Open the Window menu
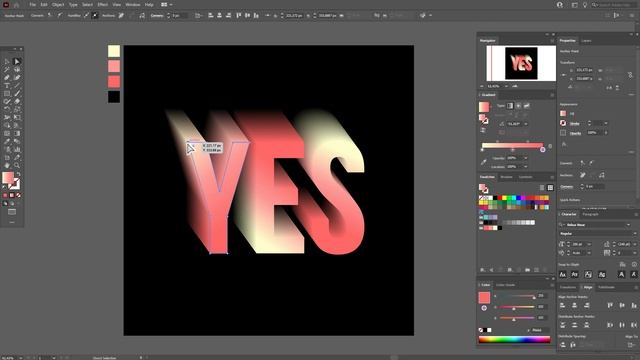The width and height of the screenshot is (640, 360). click(x=133, y=5)
